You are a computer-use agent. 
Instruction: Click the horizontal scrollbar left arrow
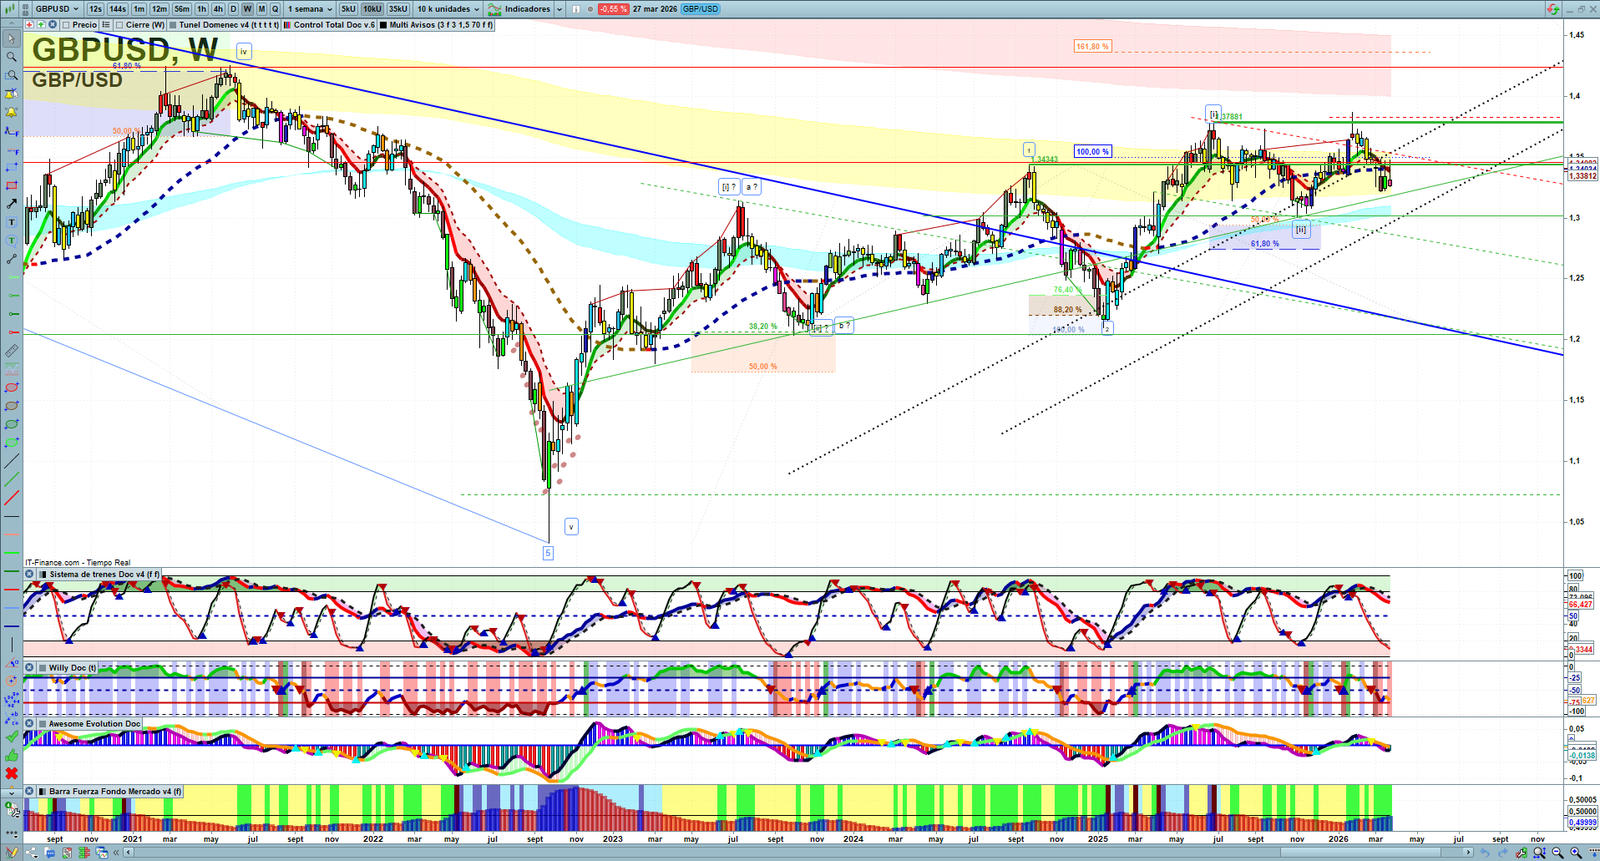(x=128, y=853)
